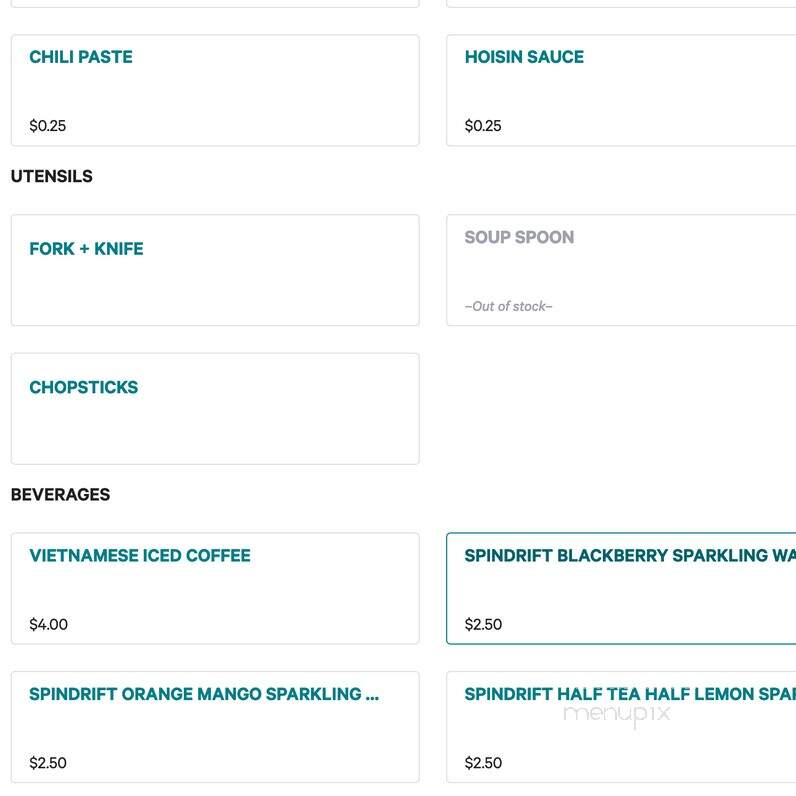Click the menupix watermark logo
Viewport: 796px width, 796px height.
617,715
